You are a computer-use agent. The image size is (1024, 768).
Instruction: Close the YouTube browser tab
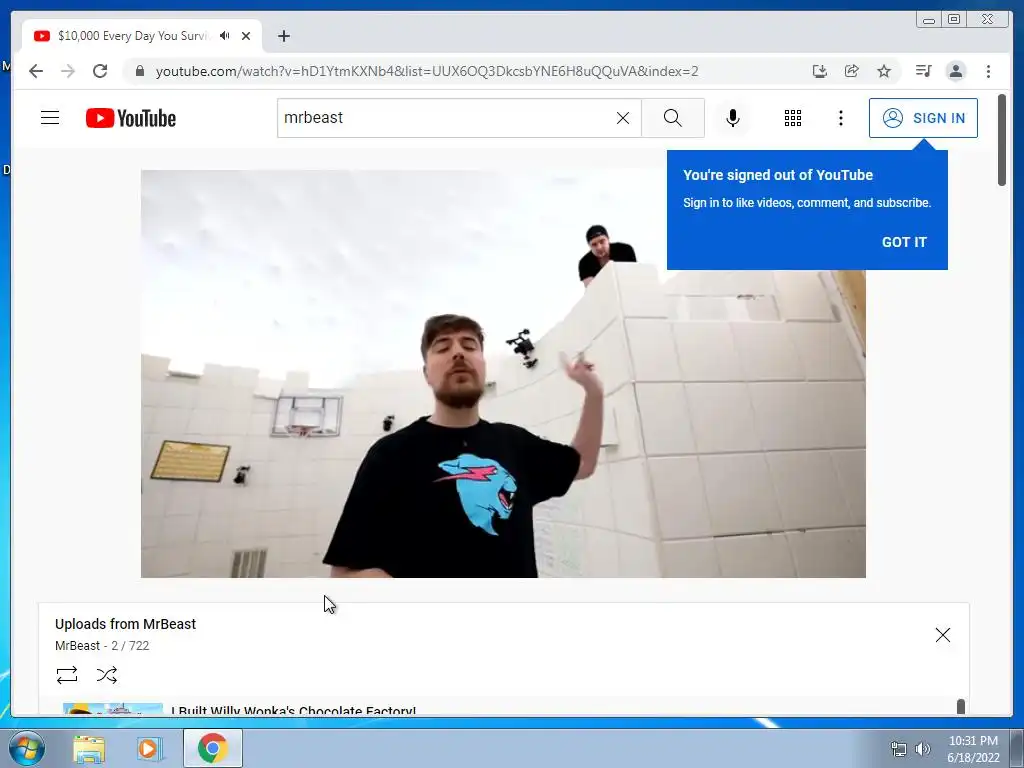tap(246, 36)
